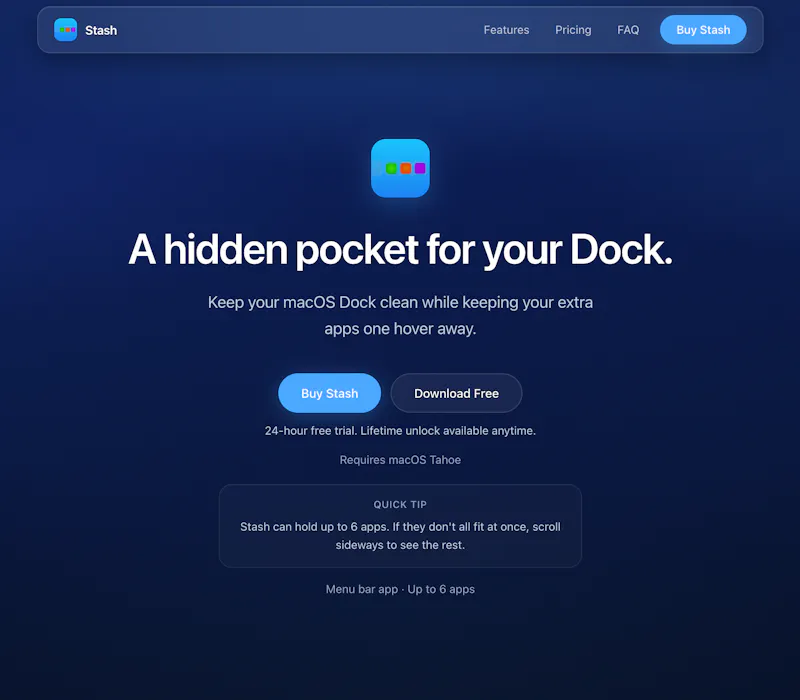Open the Pricing nav link
This screenshot has width=800, height=700.
coord(573,30)
